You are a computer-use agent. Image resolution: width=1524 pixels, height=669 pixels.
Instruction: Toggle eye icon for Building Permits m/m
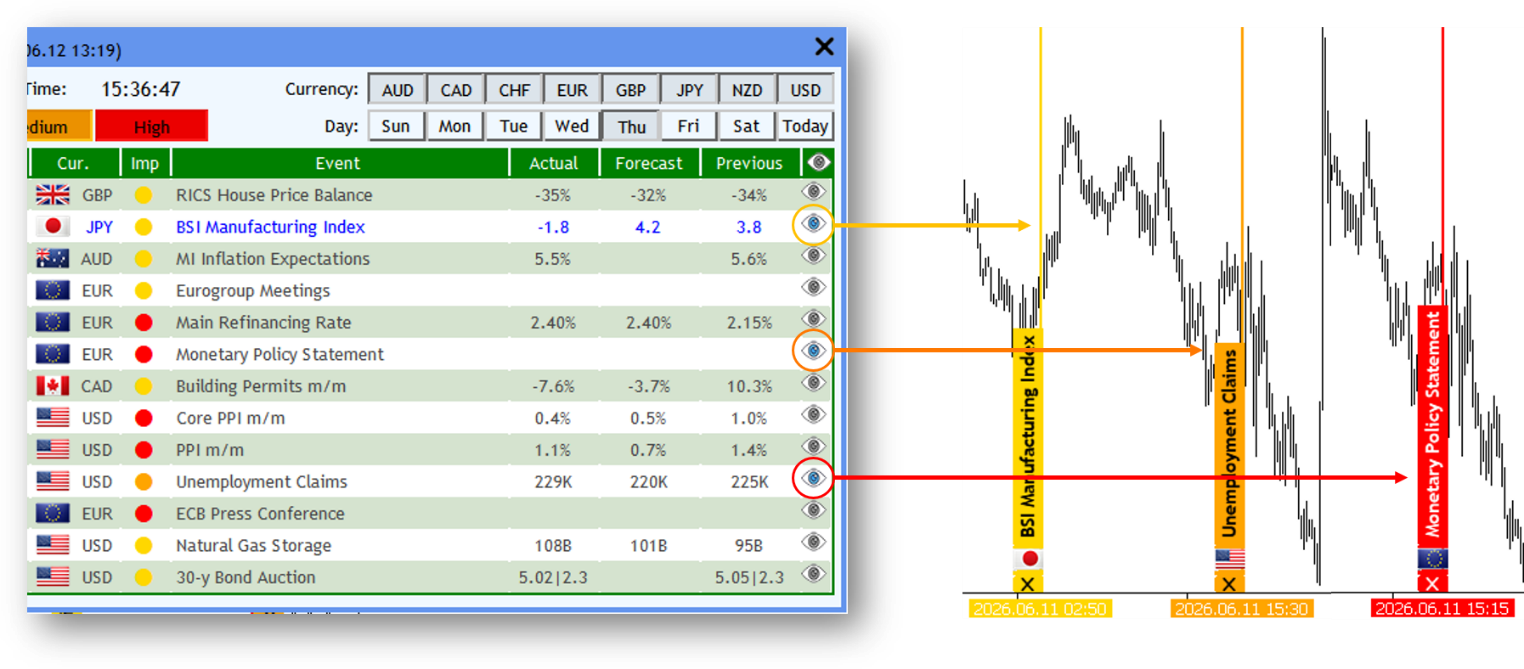tap(815, 383)
